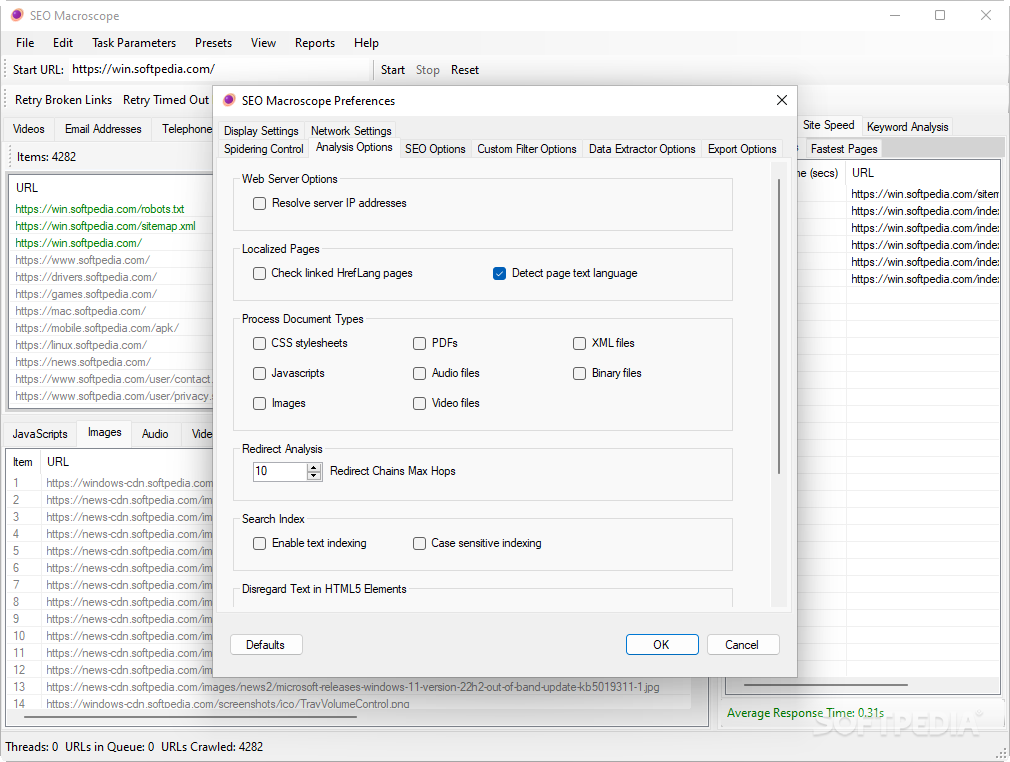Cancel the preferences dialog
1010x762 pixels.
pos(742,645)
